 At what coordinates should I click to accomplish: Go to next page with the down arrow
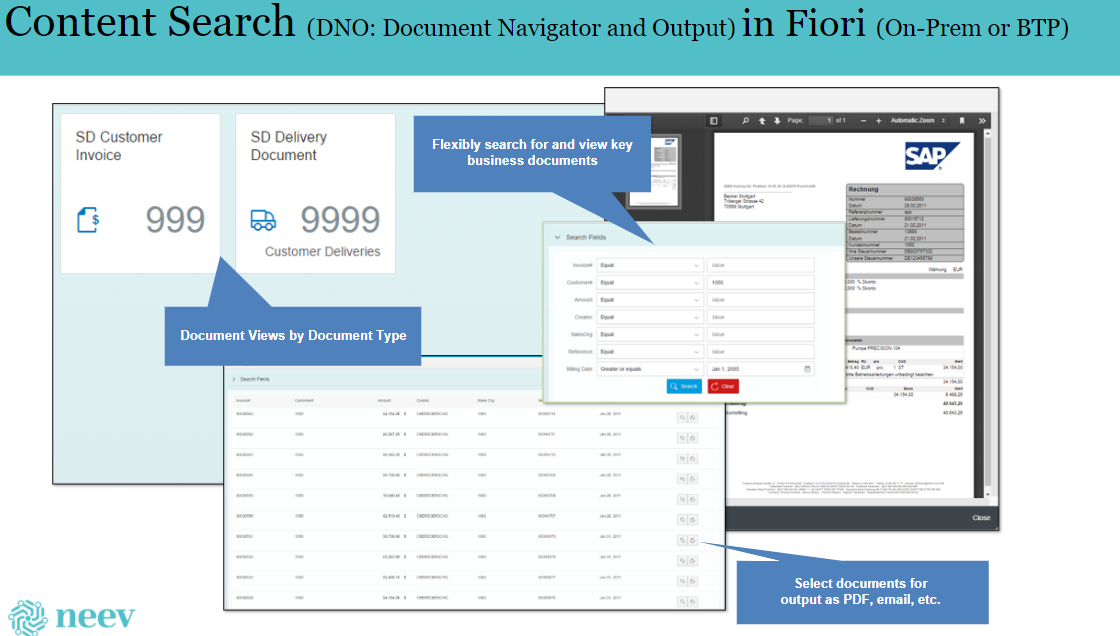point(777,121)
